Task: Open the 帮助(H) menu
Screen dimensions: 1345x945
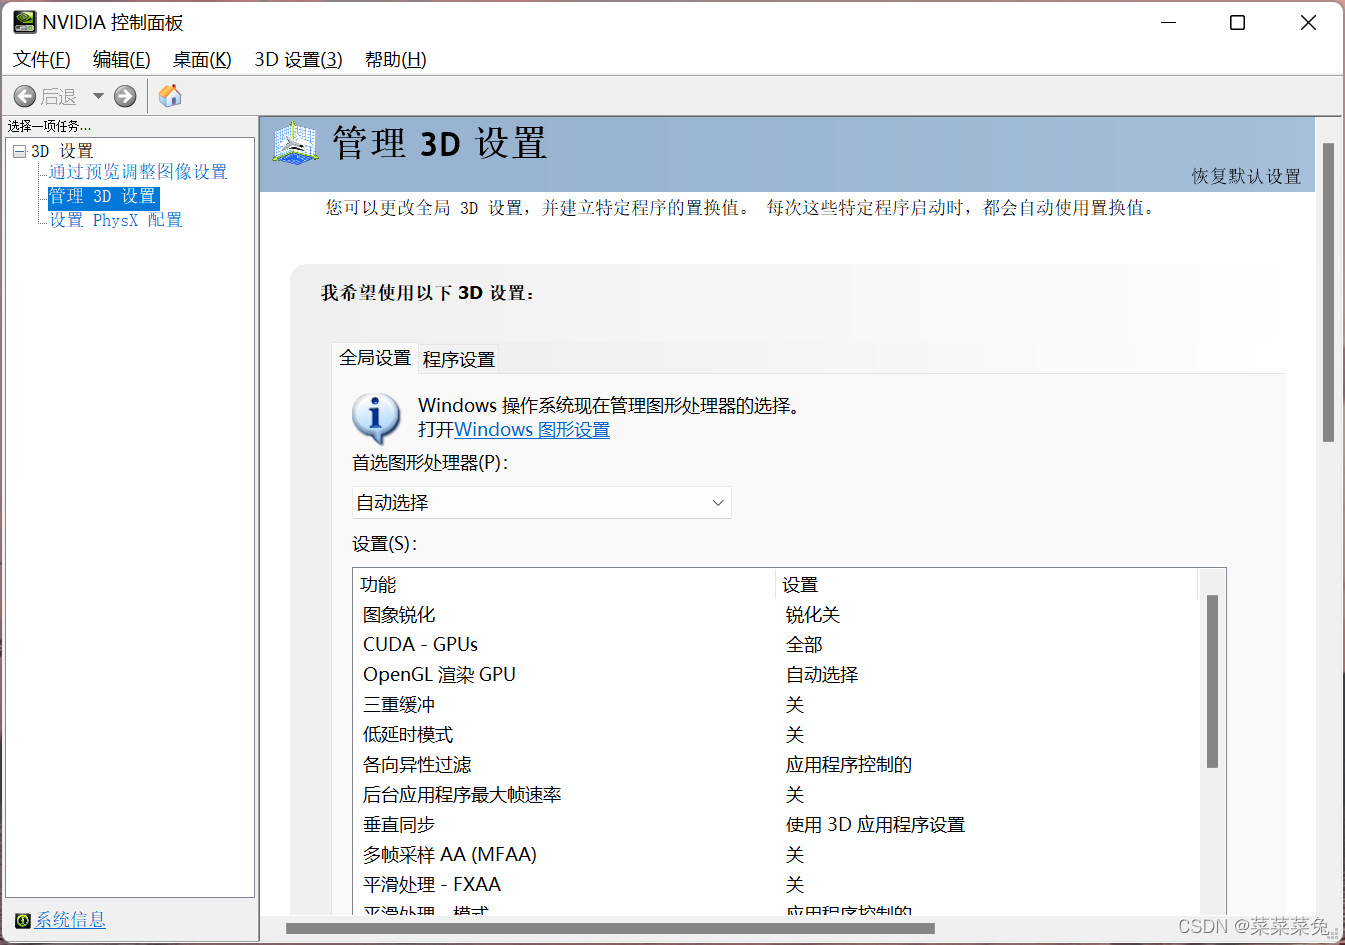Action: coord(395,60)
